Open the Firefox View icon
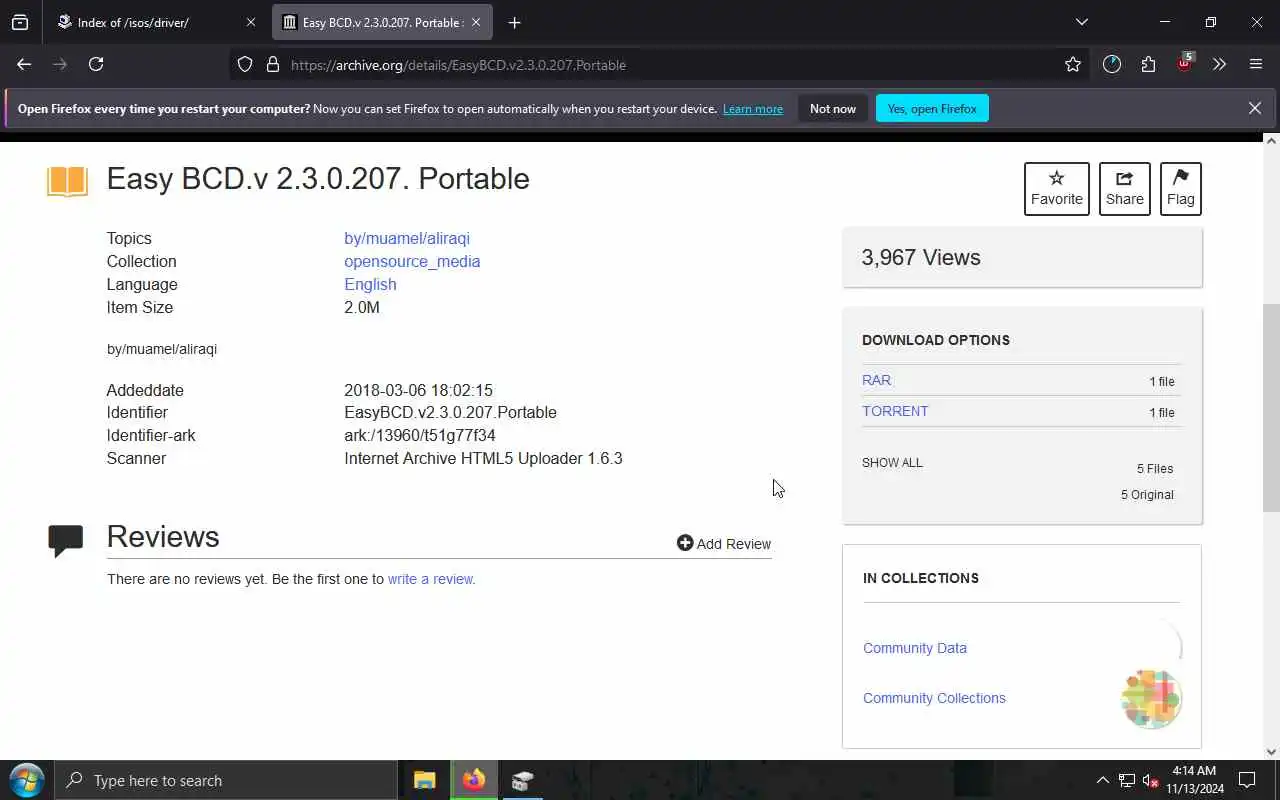Viewport: 1280px width, 800px height. (20, 22)
